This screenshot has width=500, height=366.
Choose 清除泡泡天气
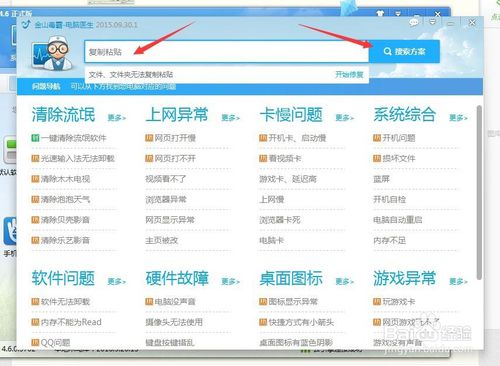65,199
